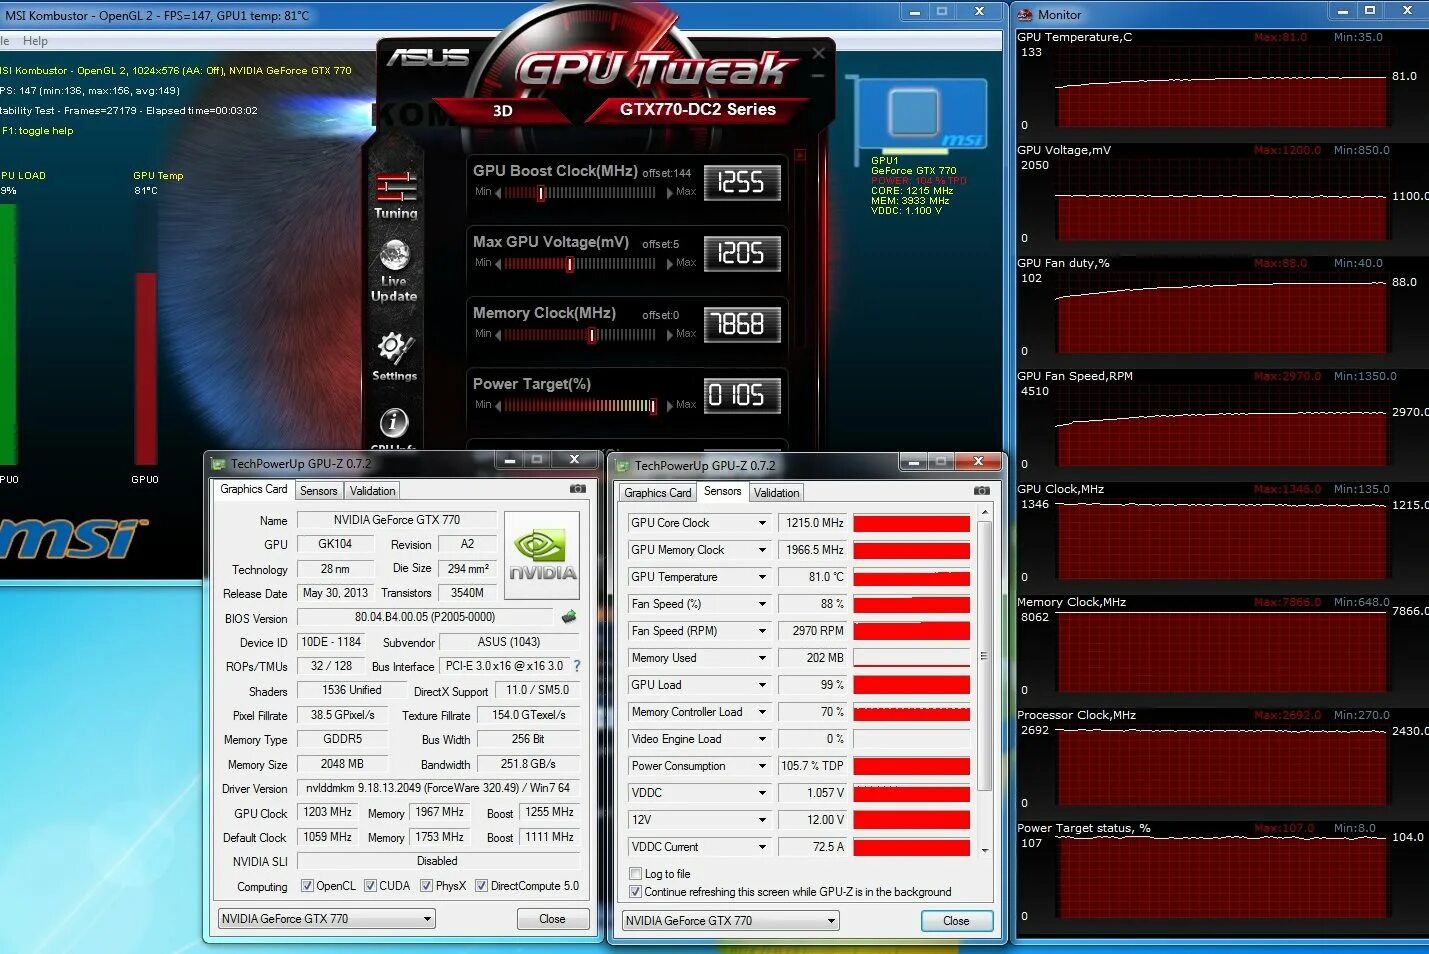1429x954 pixels.
Task: Click Close in Graphics Card GPU-Z window
Action: (x=552, y=919)
